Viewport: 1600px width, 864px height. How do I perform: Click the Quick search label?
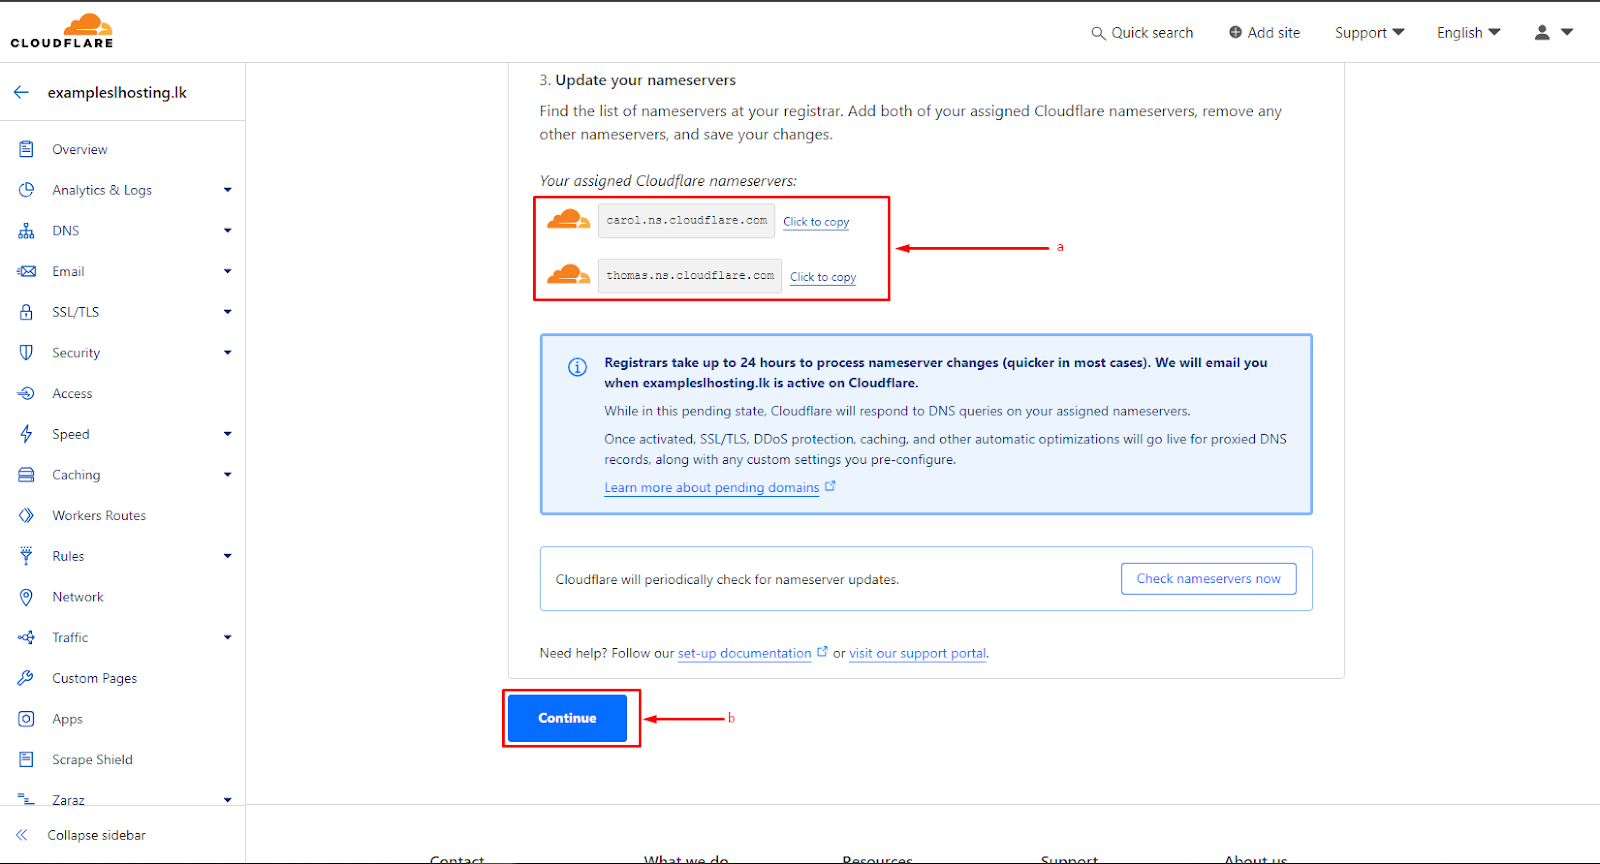[1152, 33]
